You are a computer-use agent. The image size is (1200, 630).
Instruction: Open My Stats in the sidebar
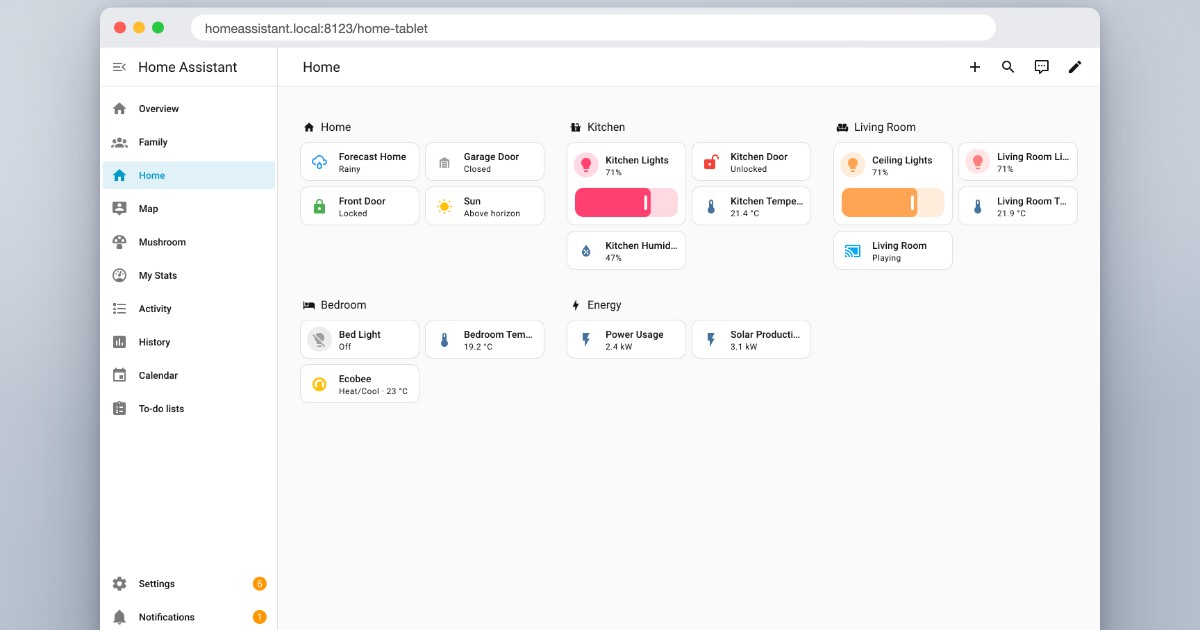189,275
